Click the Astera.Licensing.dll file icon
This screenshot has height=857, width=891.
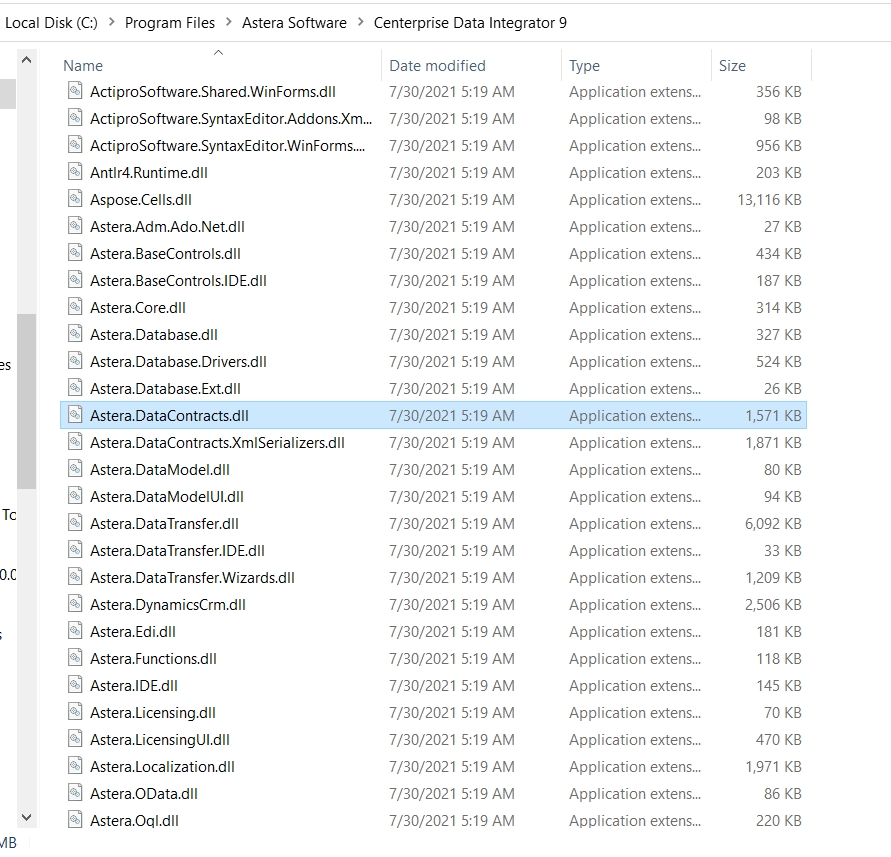[x=75, y=712]
